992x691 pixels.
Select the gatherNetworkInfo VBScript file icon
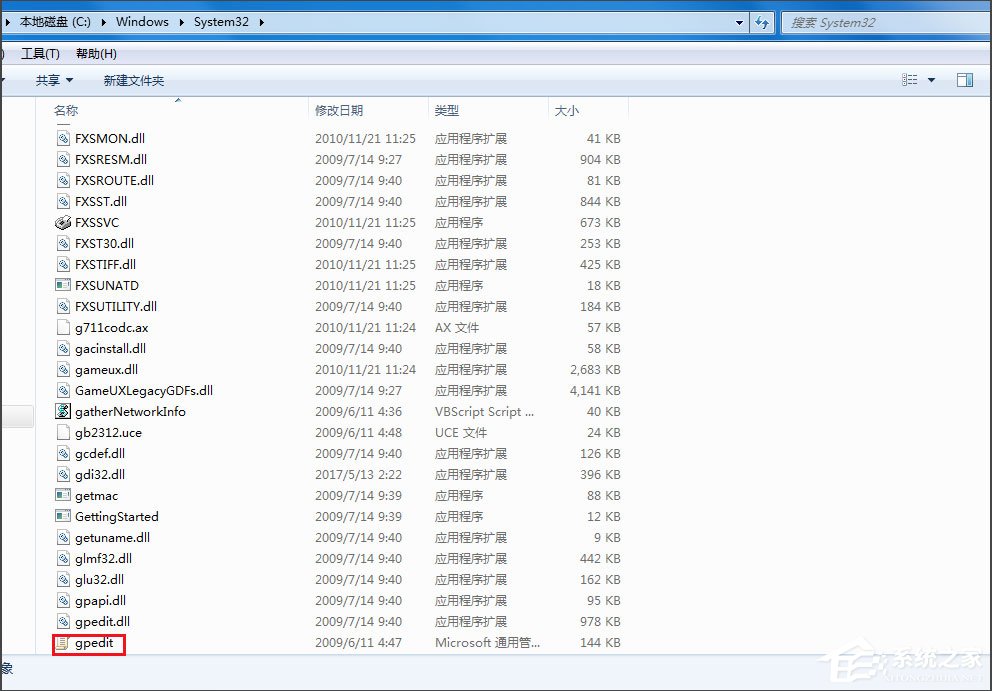[x=62, y=411]
